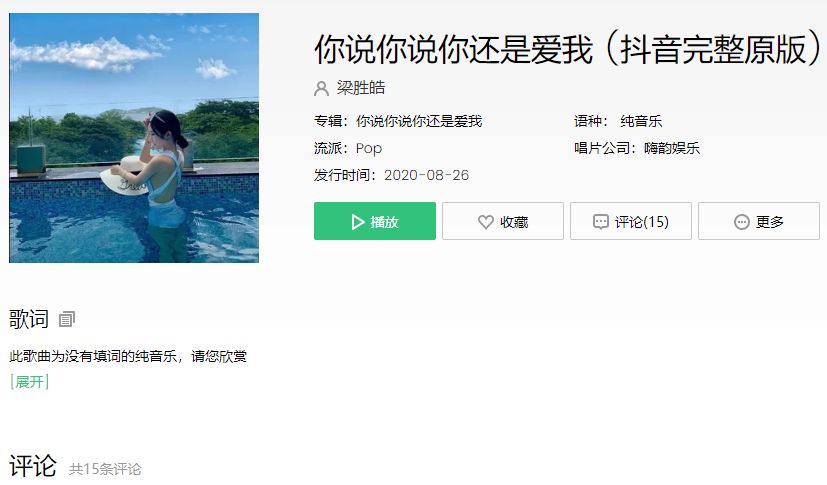Screen dimensions: 827x485
Task: Open artist 梁胜皓 page
Action: click(x=361, y=88)
